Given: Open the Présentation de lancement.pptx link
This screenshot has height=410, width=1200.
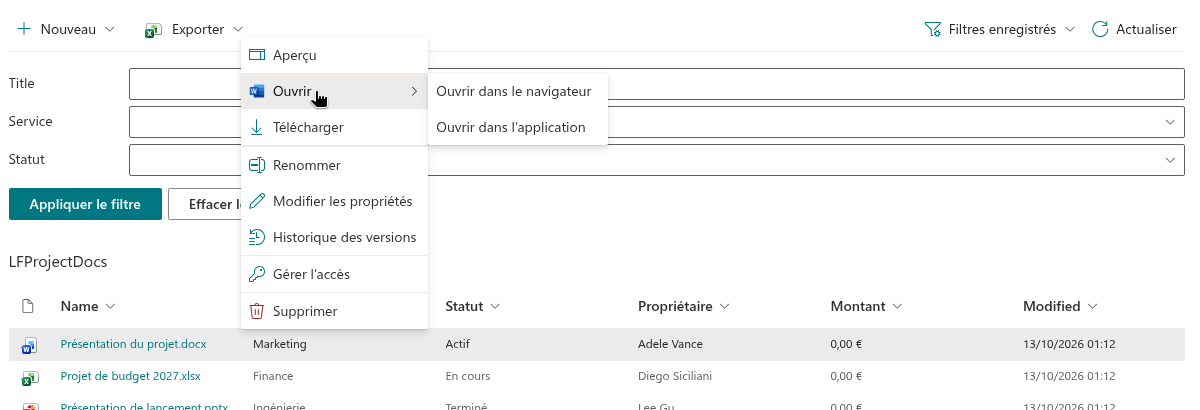Looking at the screenshot, I should click(144, 407).
